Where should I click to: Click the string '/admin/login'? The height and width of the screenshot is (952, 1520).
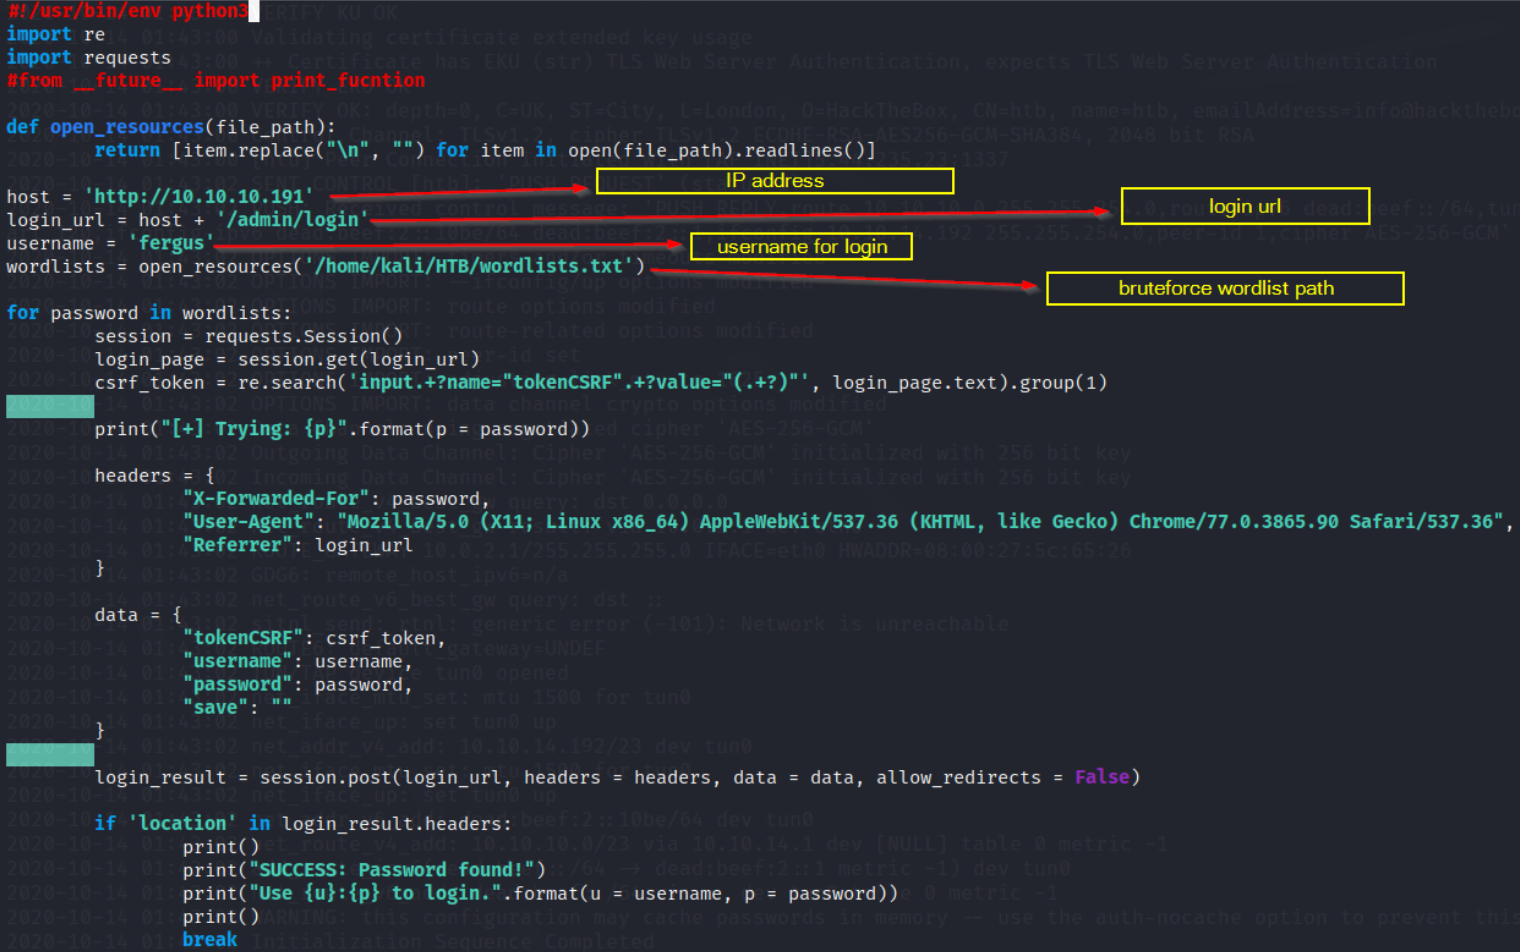[292, 219]
